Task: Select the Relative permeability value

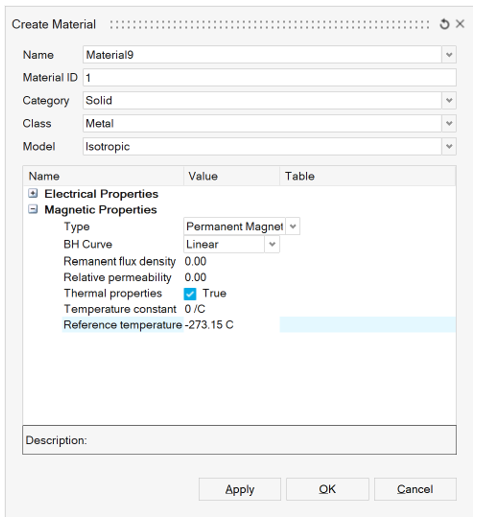Action: coord(195,278)
